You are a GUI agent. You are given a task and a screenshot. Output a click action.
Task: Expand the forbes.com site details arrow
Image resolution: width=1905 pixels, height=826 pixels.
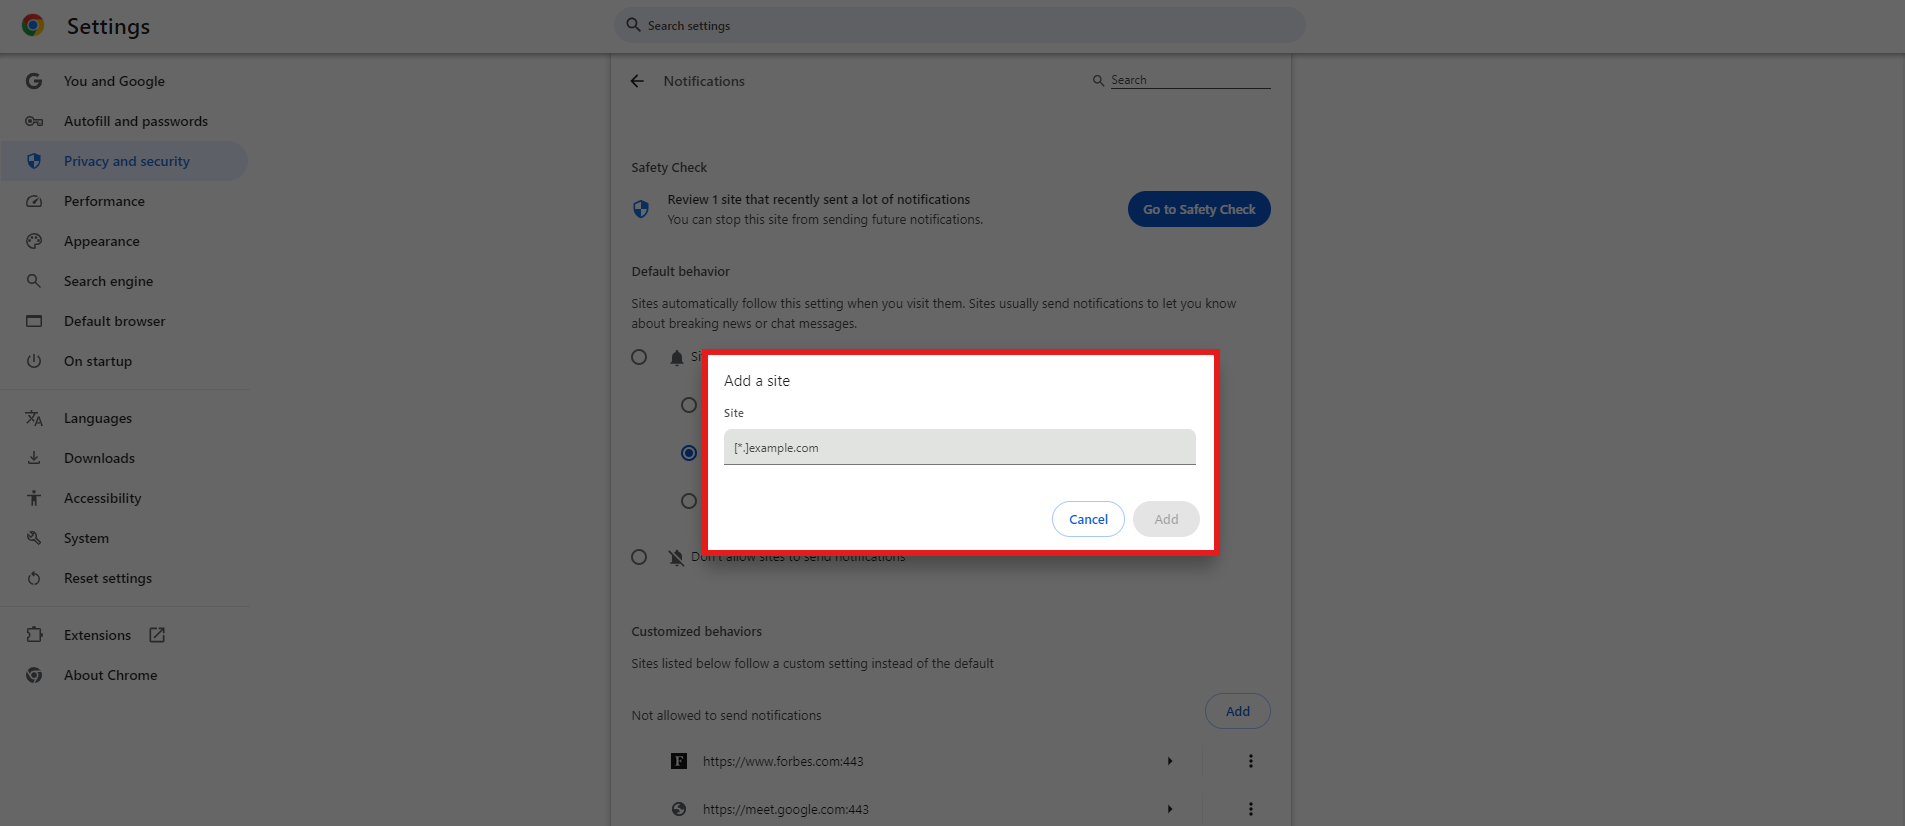[x=1169, y=761]
